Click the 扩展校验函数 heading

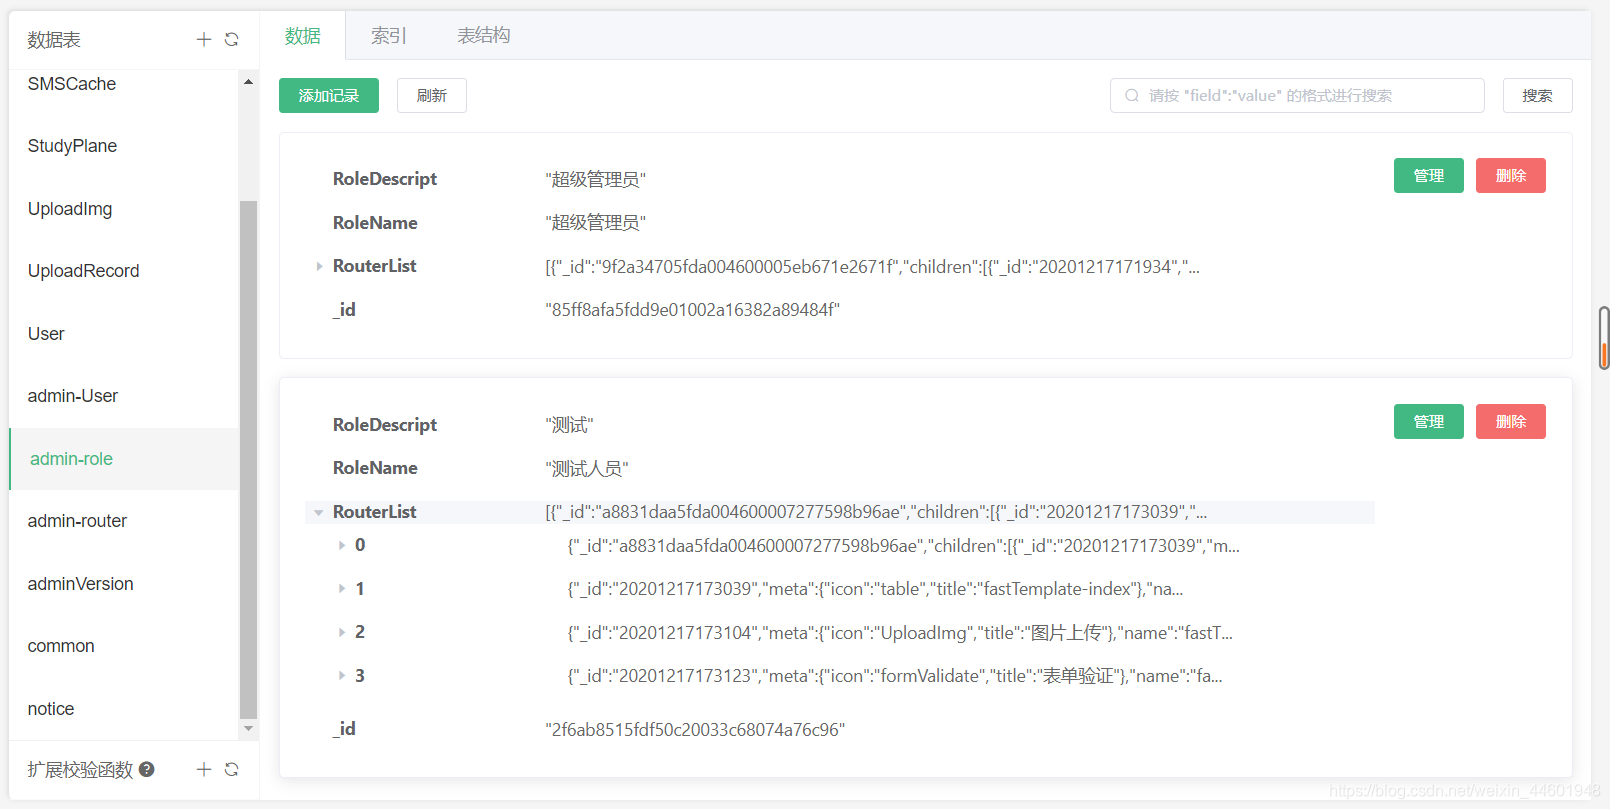coord(80,770)
